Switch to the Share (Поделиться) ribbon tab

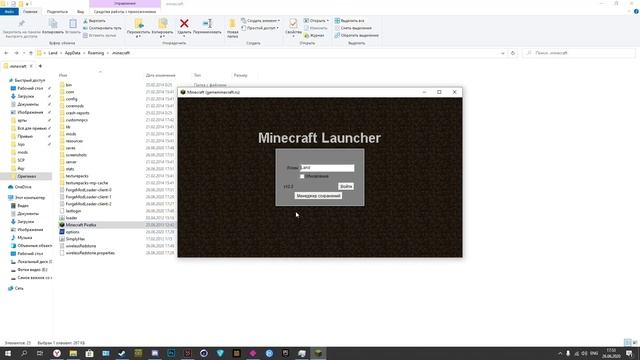(x=57, y=11)
